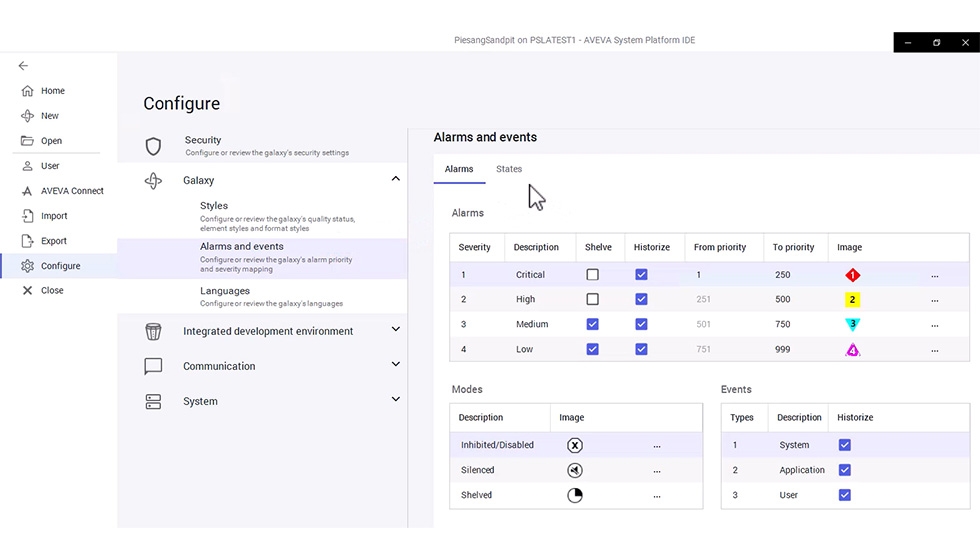Click the back arrow icon

click(23, 66)
